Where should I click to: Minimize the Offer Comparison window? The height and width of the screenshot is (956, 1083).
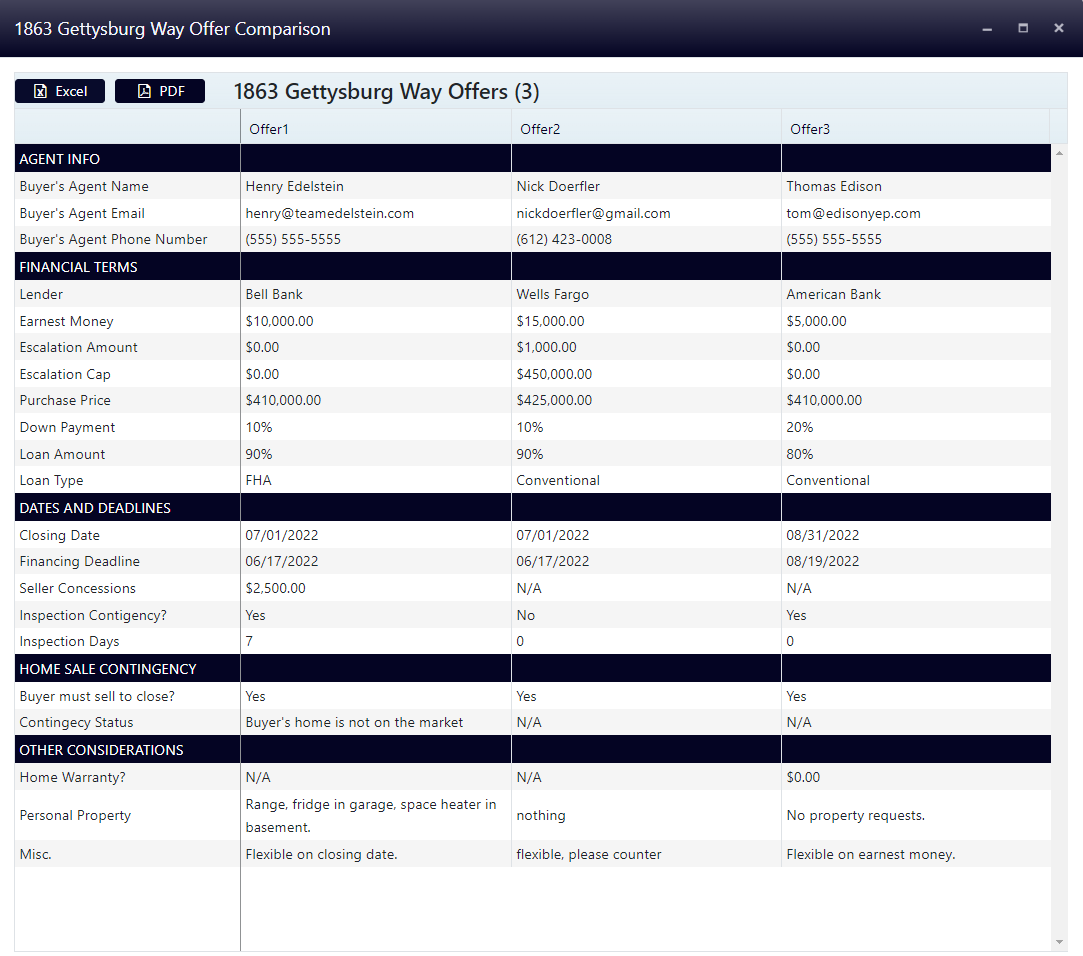point(987,29)
